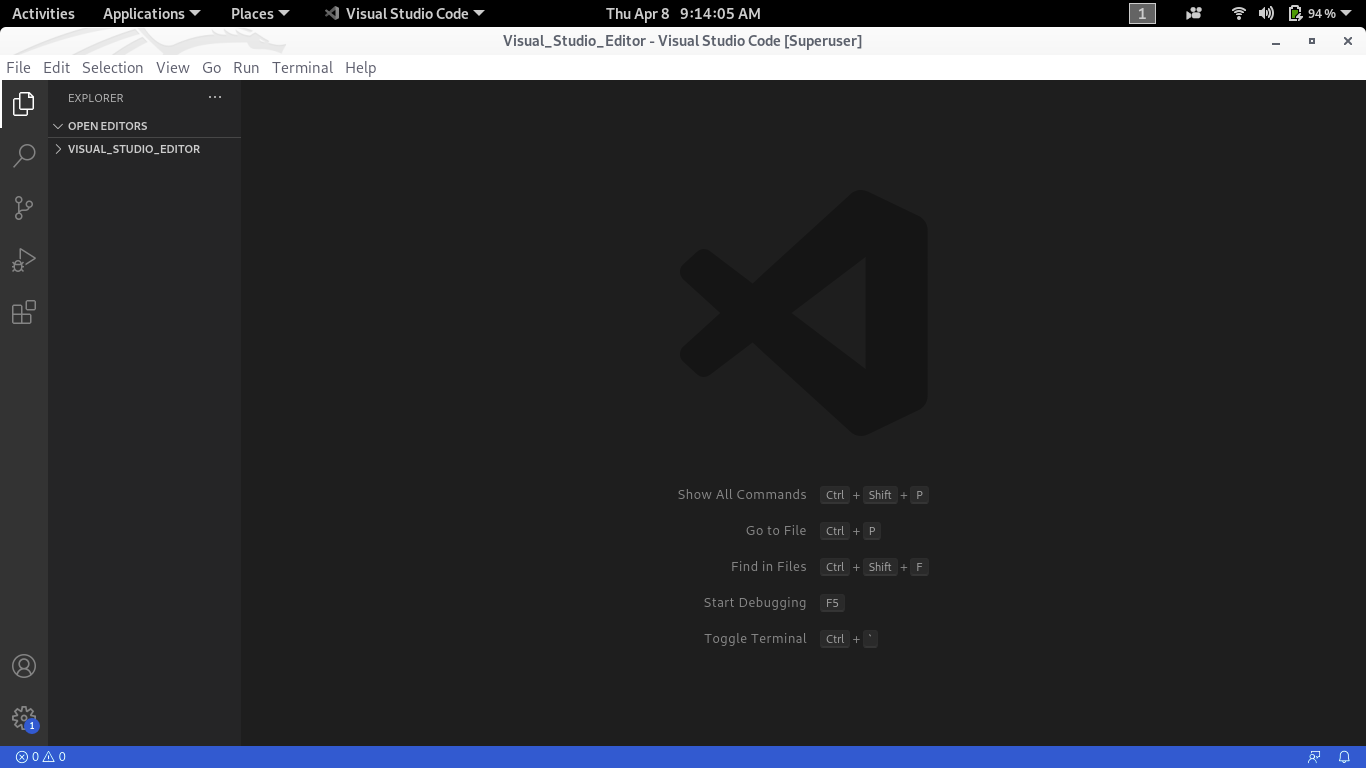1366x768 pixels.
Task: Open the Accounts icon in activity bar
Action: coord(24,666)
